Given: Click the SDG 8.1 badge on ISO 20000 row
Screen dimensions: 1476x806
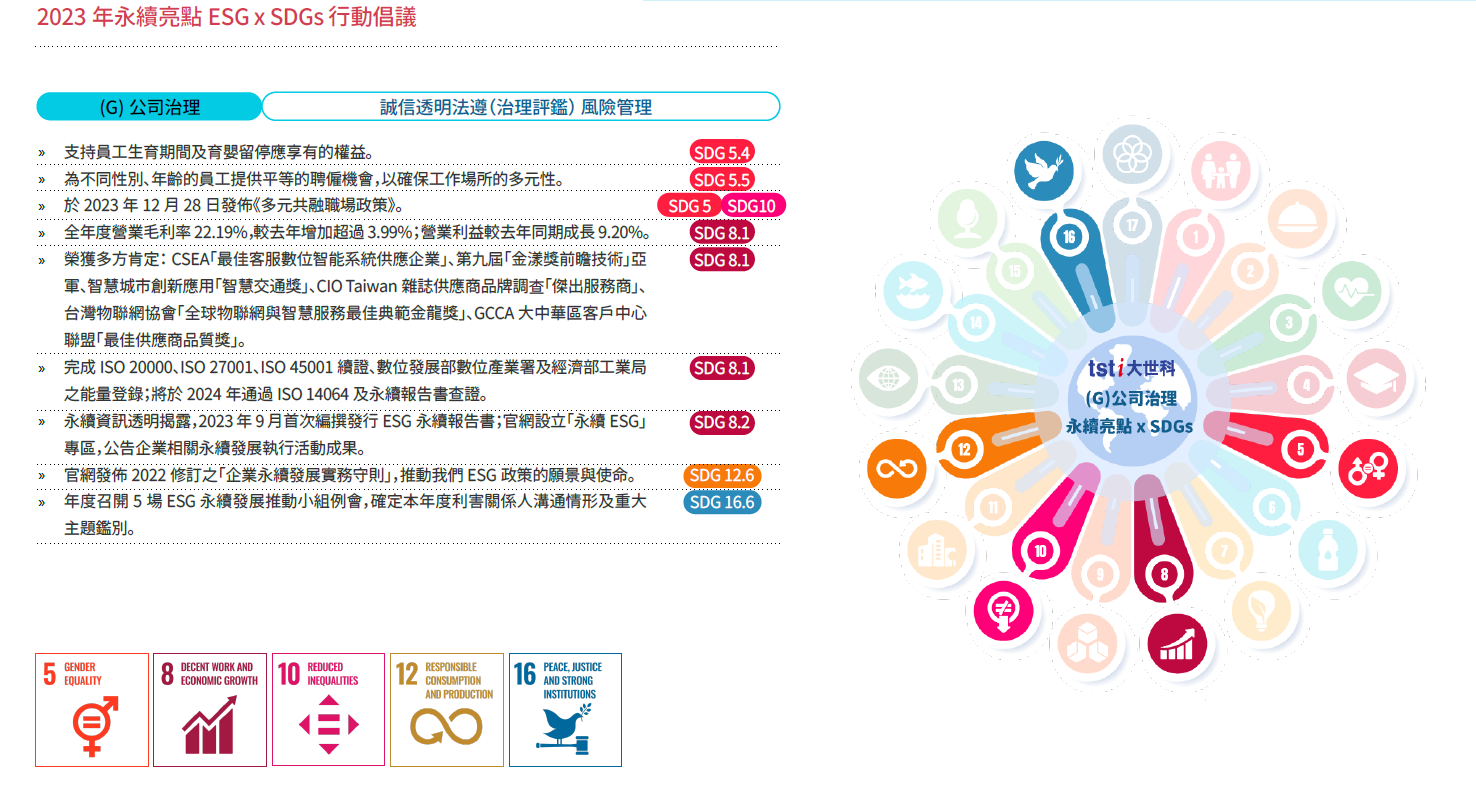Looking at the screenshot, I should [x=722, y=368].
